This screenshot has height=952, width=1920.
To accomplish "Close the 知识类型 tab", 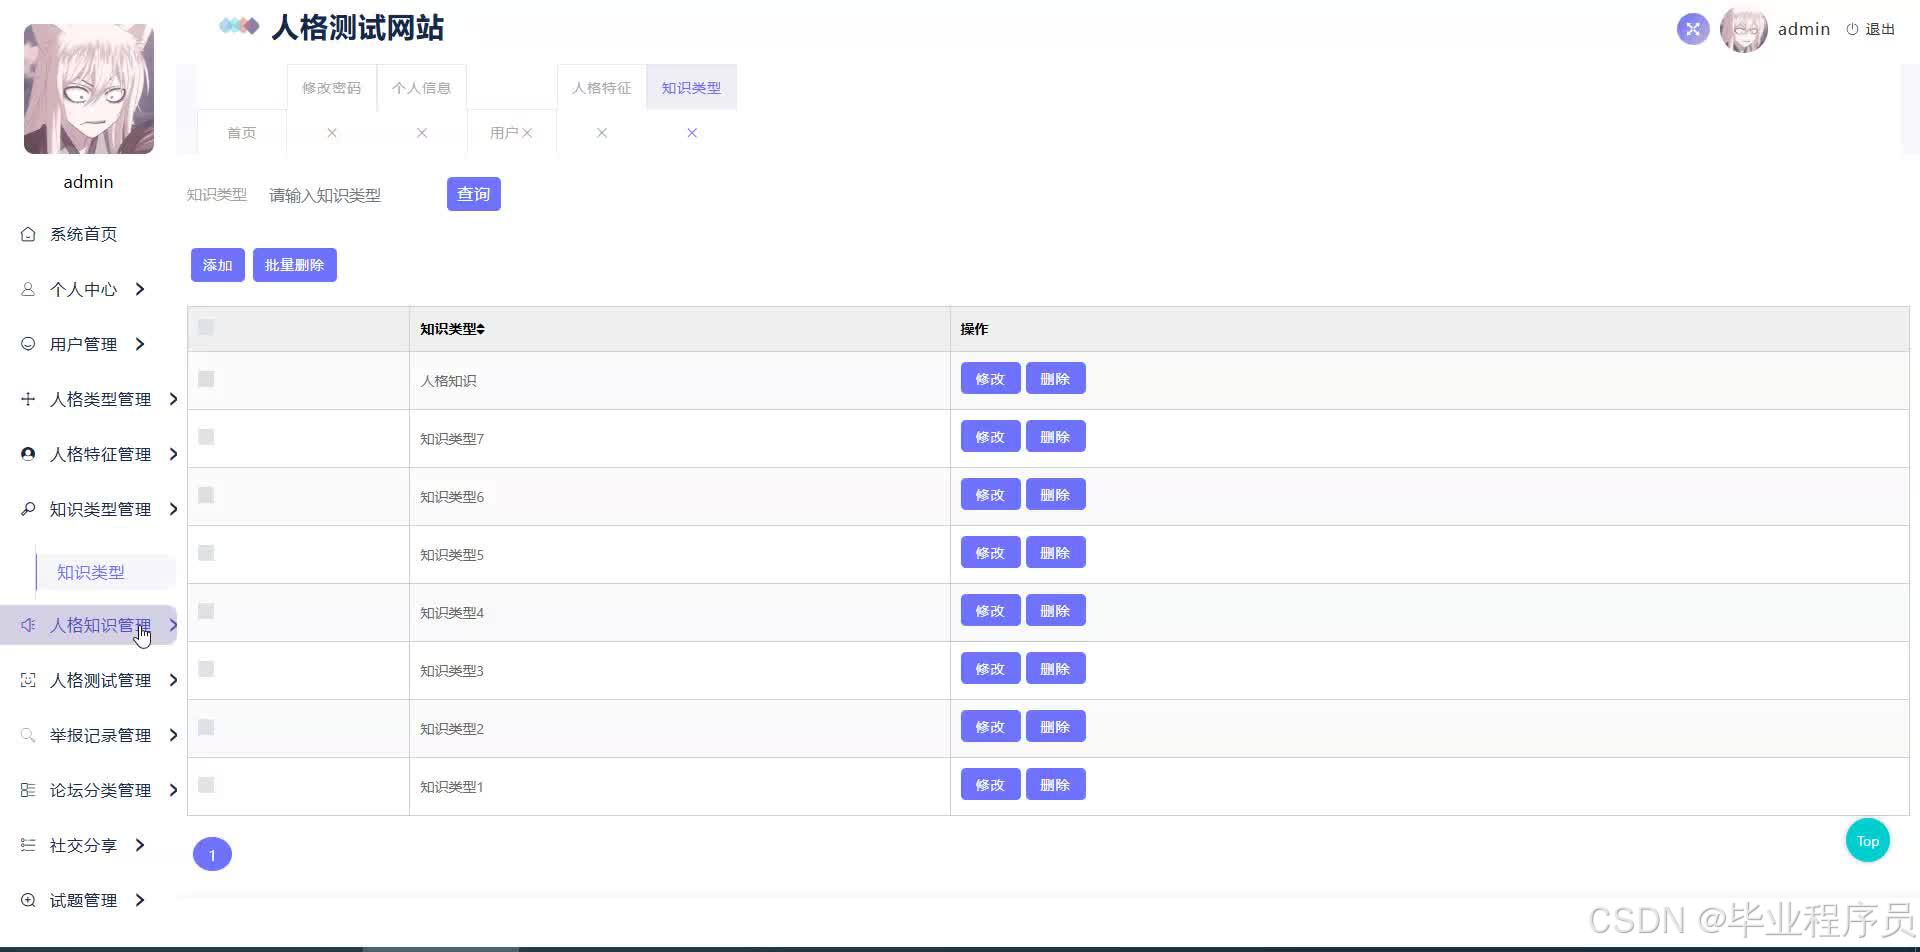I will coord(692,133).
